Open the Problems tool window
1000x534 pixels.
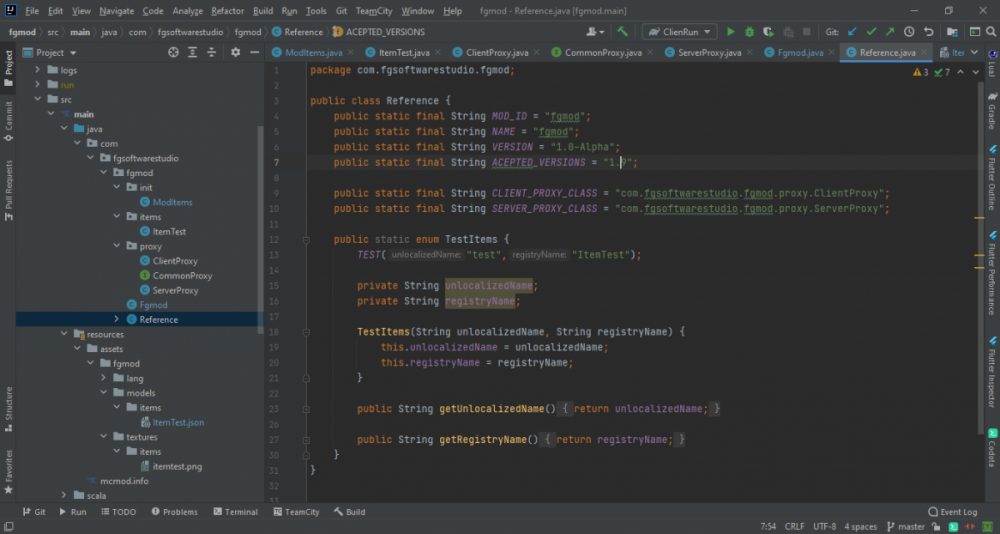175,512
